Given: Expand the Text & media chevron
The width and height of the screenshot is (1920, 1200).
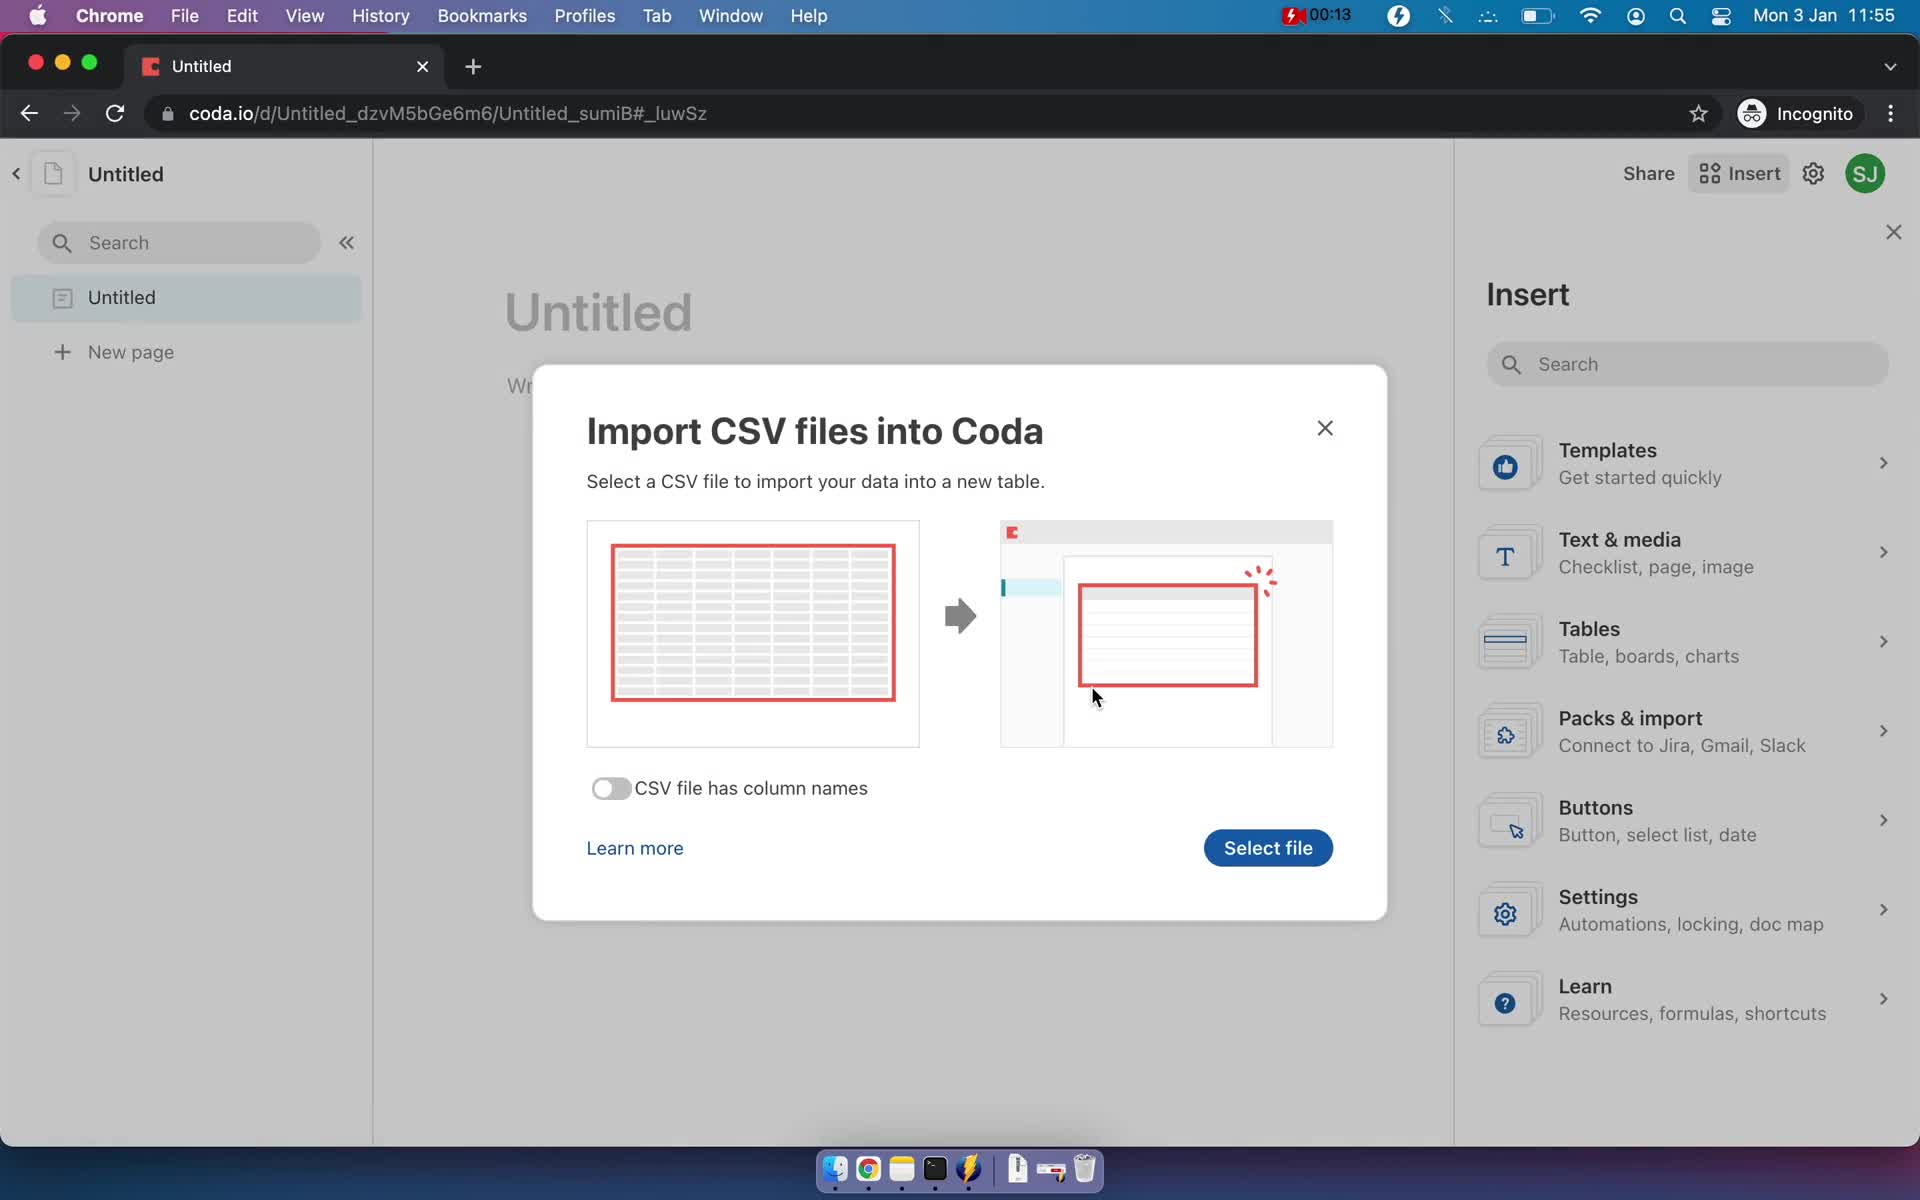Looking at the screenshot, I should coord(1883,552).
